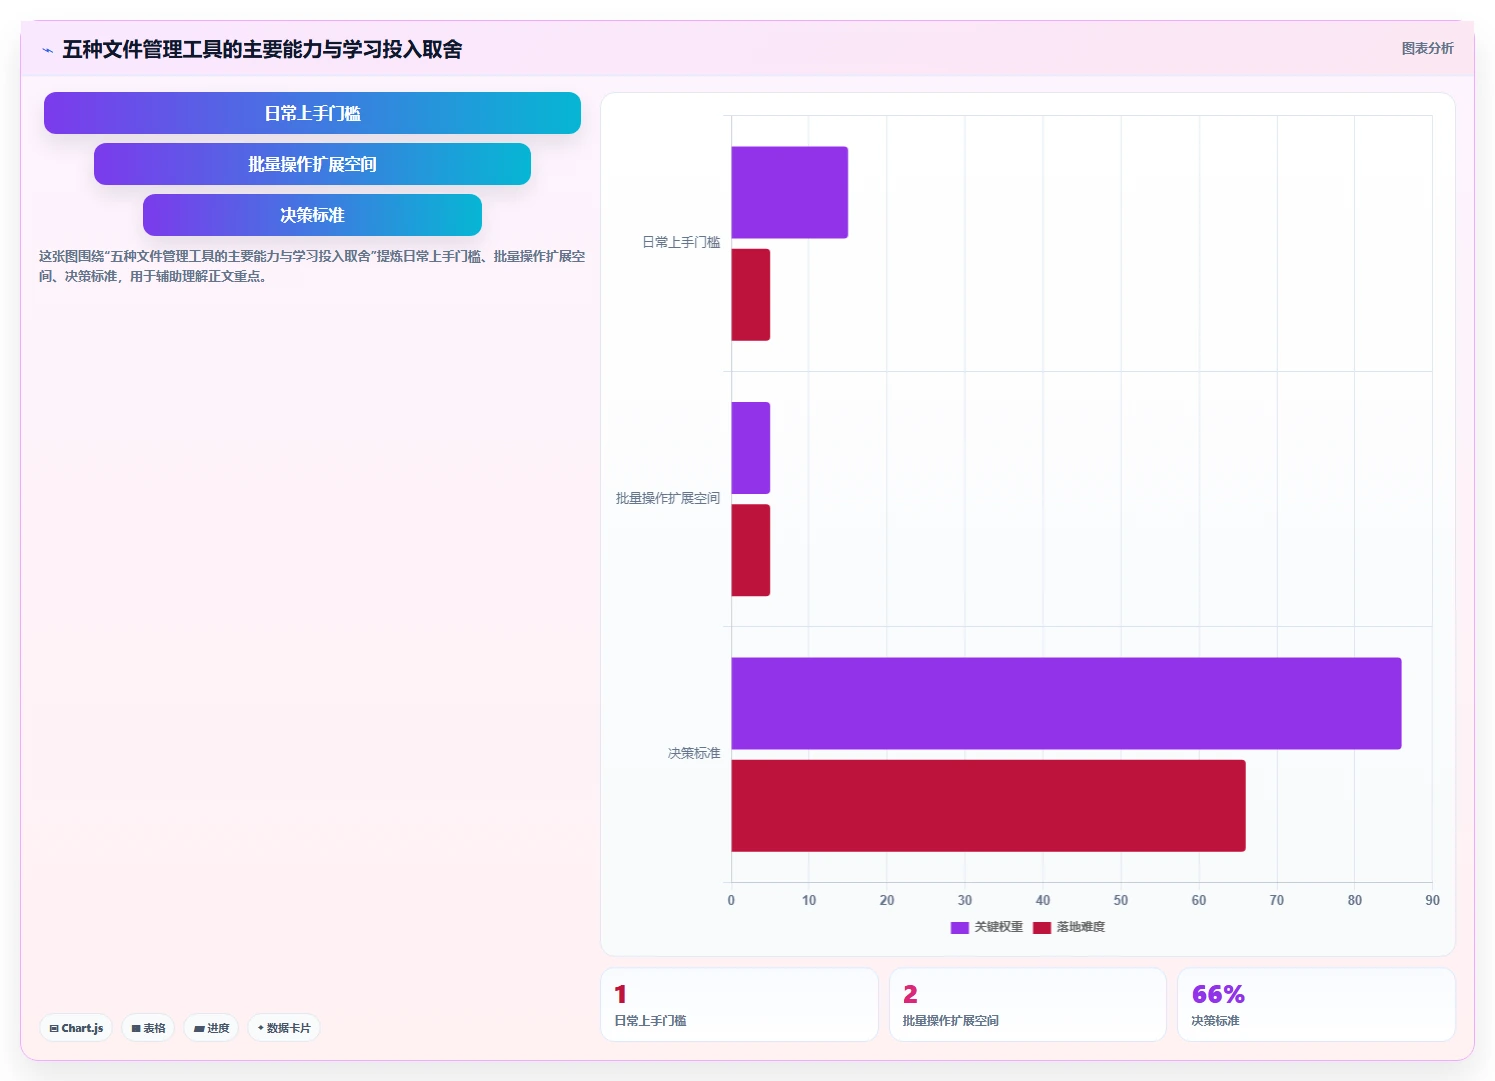This screenshot has height=1081, width=1495.
Task: Click the 图表分析 label in header
Action: 1427,48
